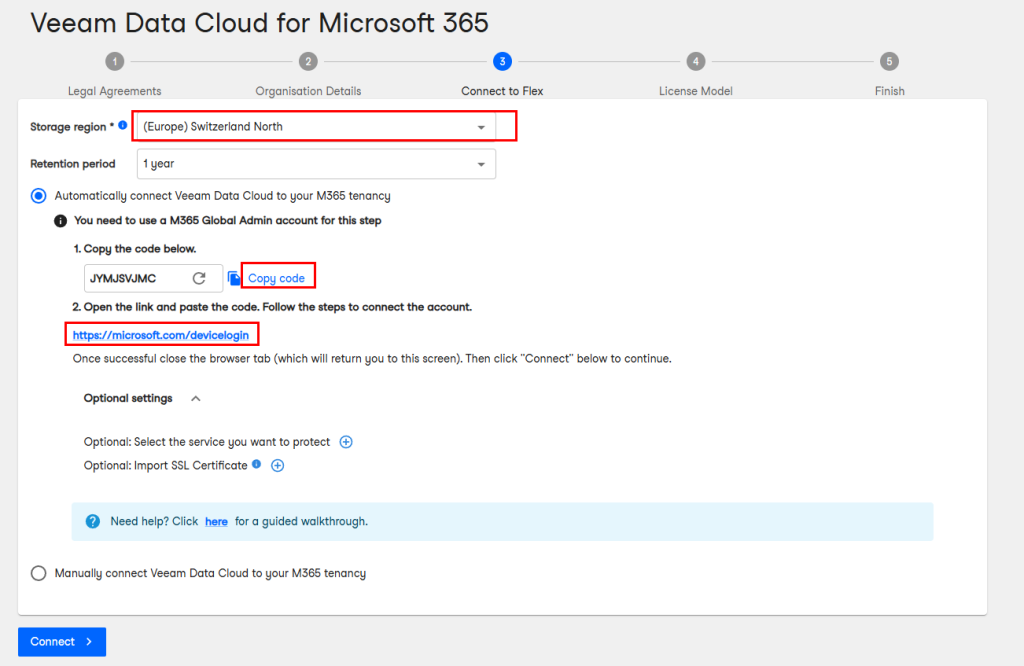This screenshot has width=1024, height=666.
Task: Click the Global Admin info icon
Action: click(x=60, y=221)
